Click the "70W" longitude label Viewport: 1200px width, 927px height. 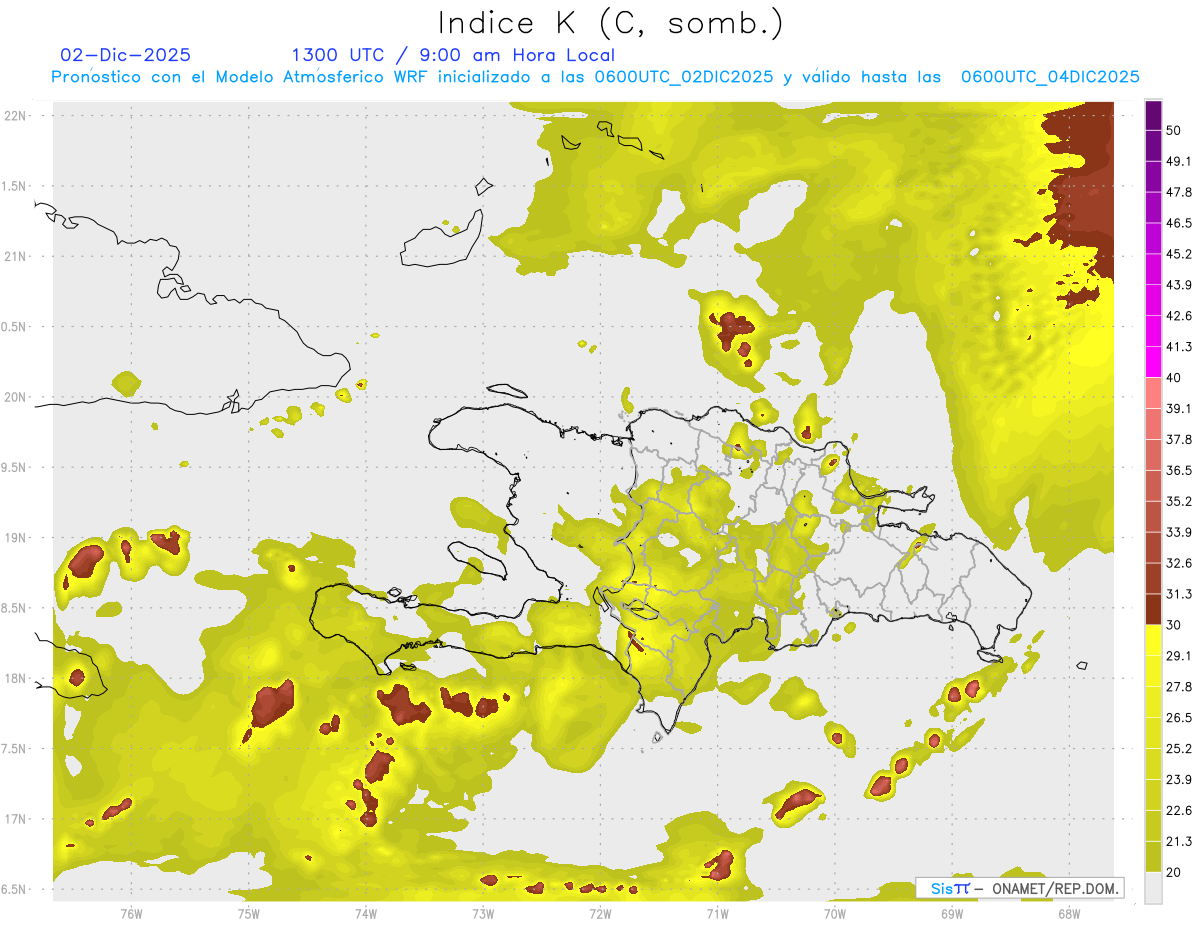[835, 913]
